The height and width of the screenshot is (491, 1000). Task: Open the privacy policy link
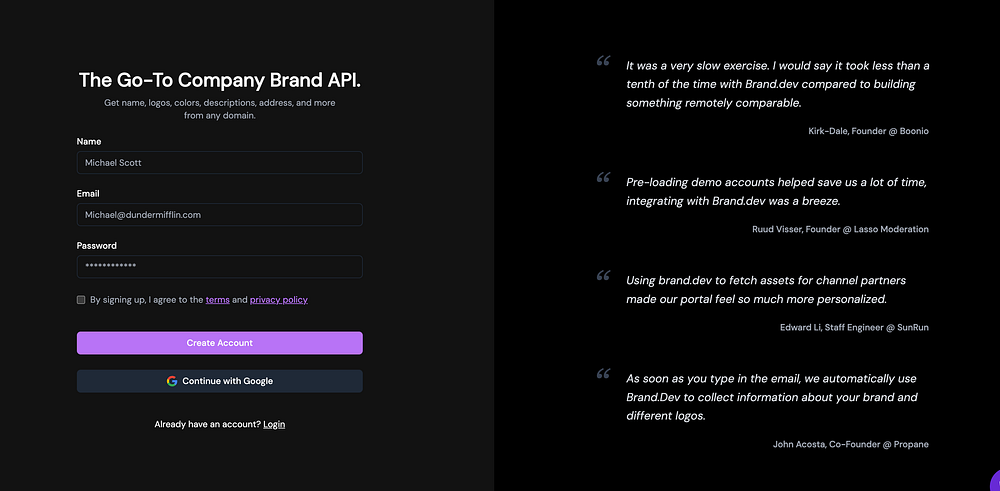278,300
